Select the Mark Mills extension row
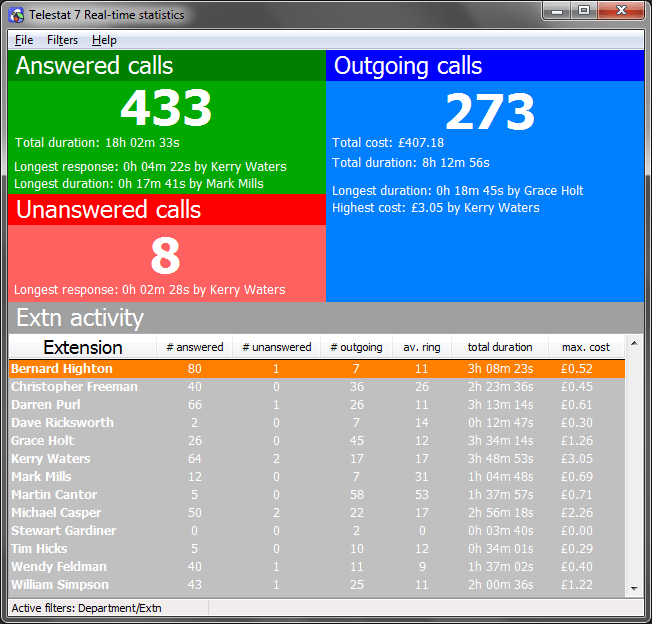 317,476
